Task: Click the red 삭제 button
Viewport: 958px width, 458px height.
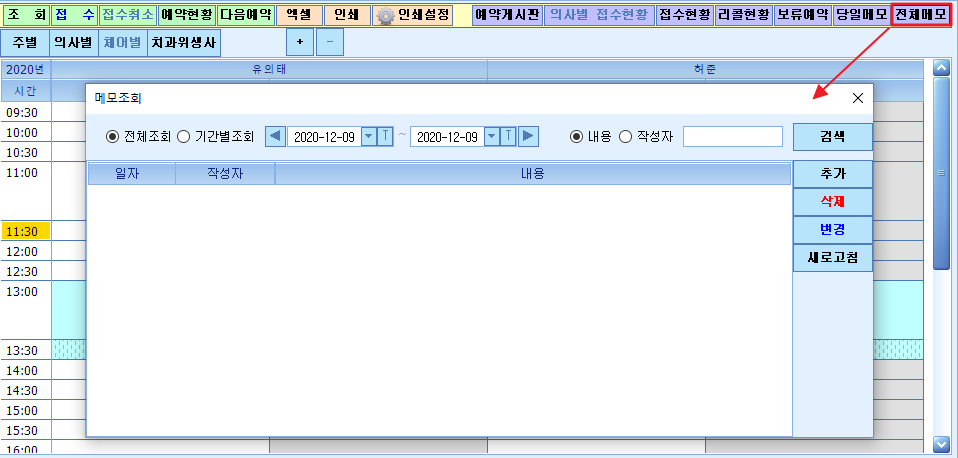Action: pos(833,202)
